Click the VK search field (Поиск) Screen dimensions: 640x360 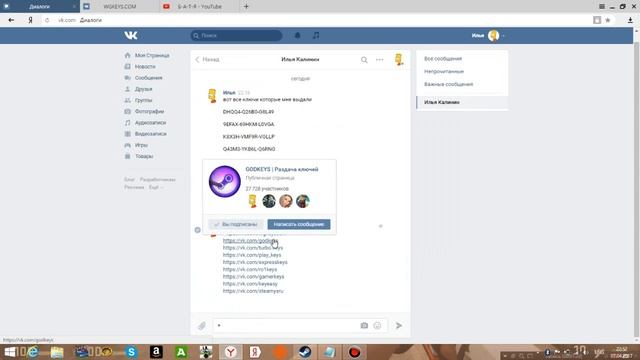click(236, 36)
